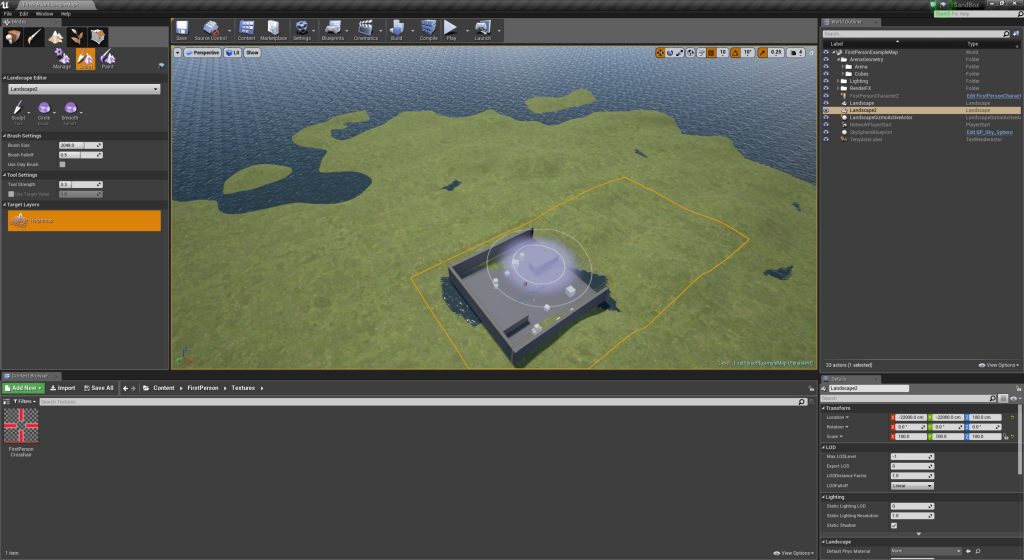Open Landscape Manage mode
This screenshot has width=1024, height=560.
click(62, 59)
